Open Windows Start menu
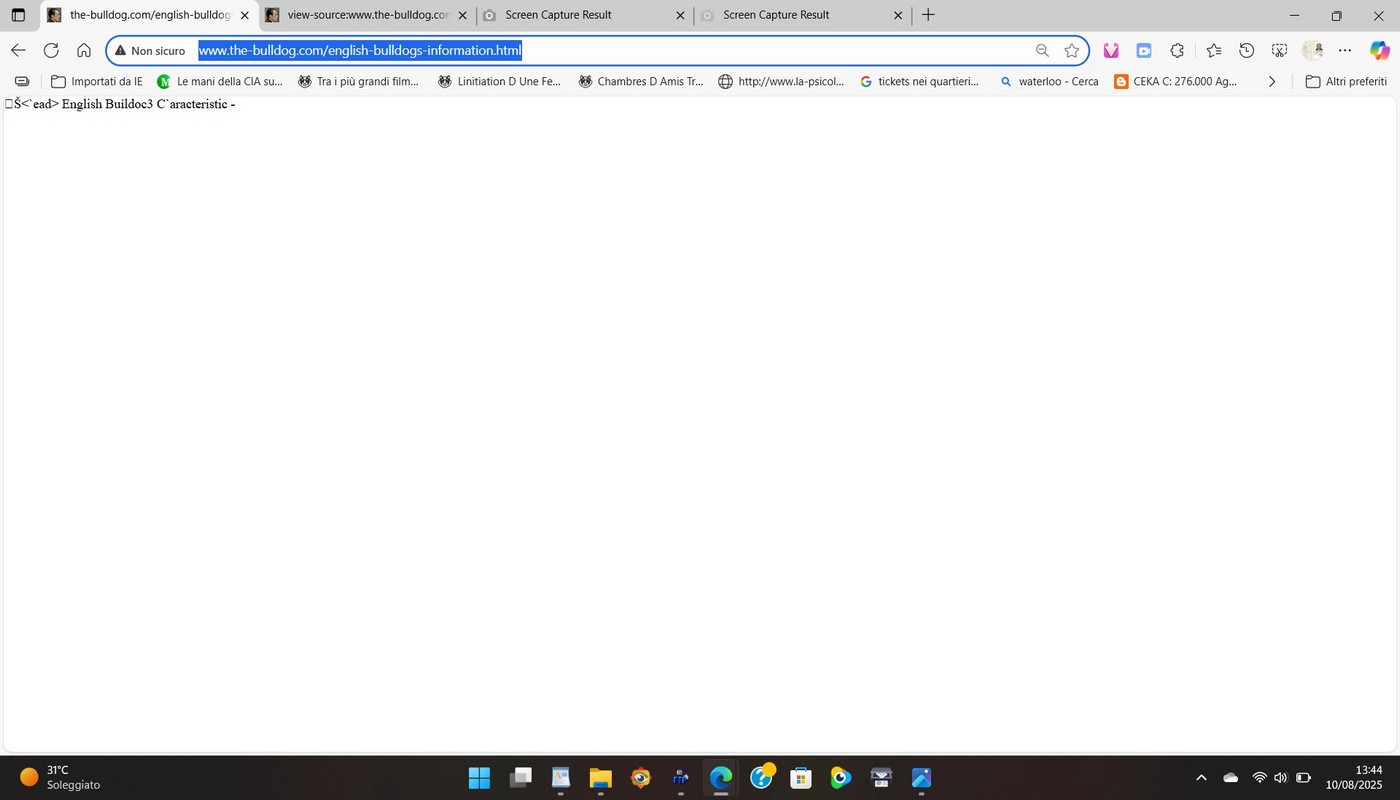This screenshot has height=800, width=1400. 479,777
